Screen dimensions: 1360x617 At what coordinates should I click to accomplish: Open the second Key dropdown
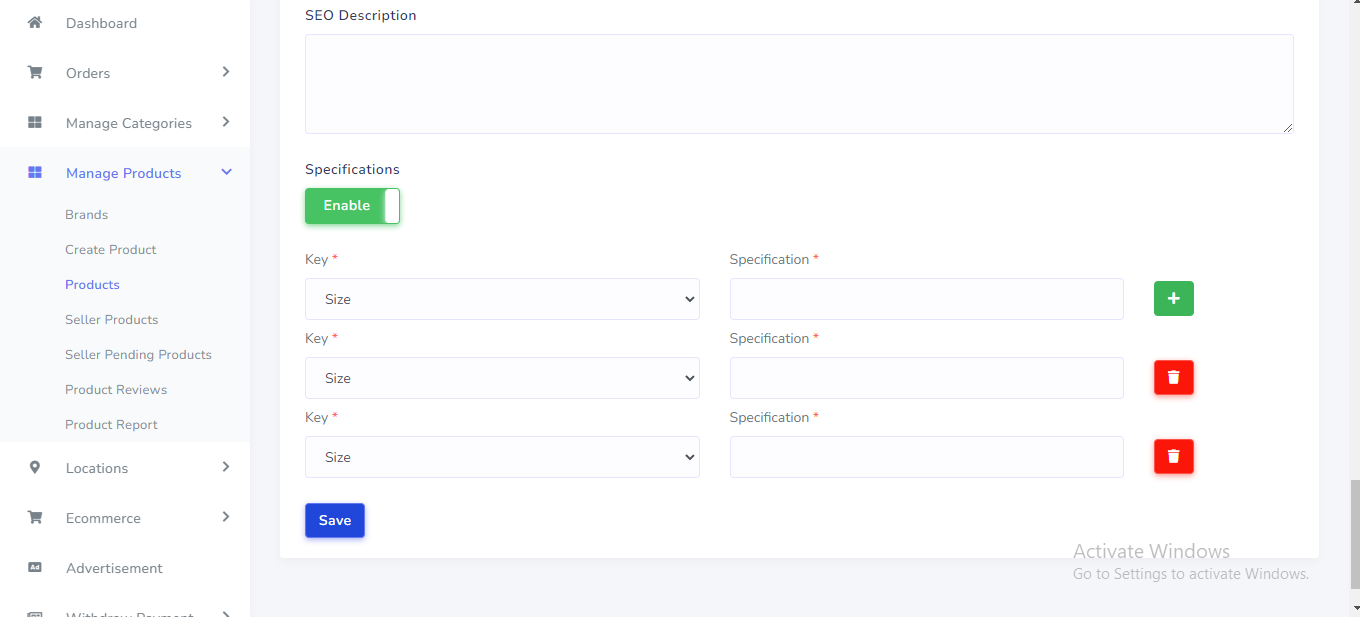click(x=502, y=378)
